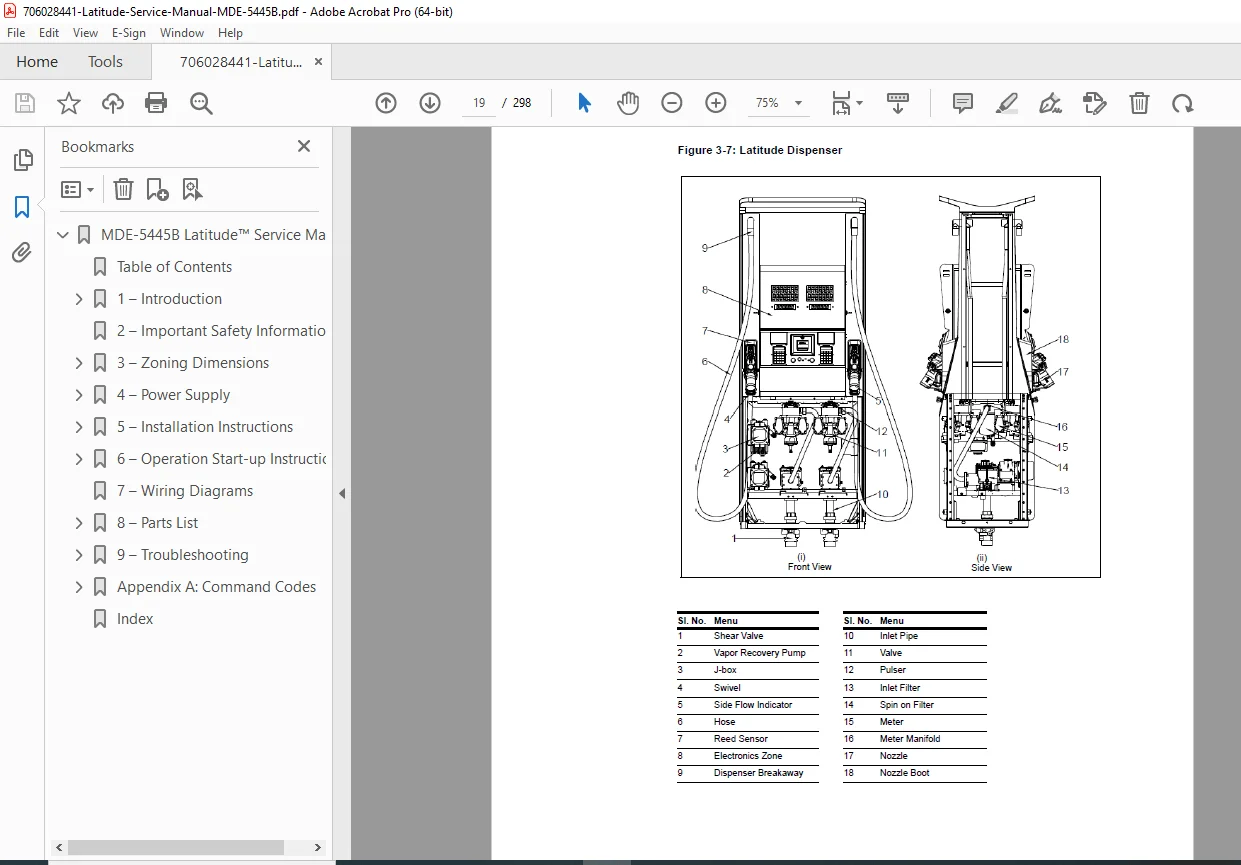
Task: Open bookmarks options dropdown
Action: pos(78,189)
